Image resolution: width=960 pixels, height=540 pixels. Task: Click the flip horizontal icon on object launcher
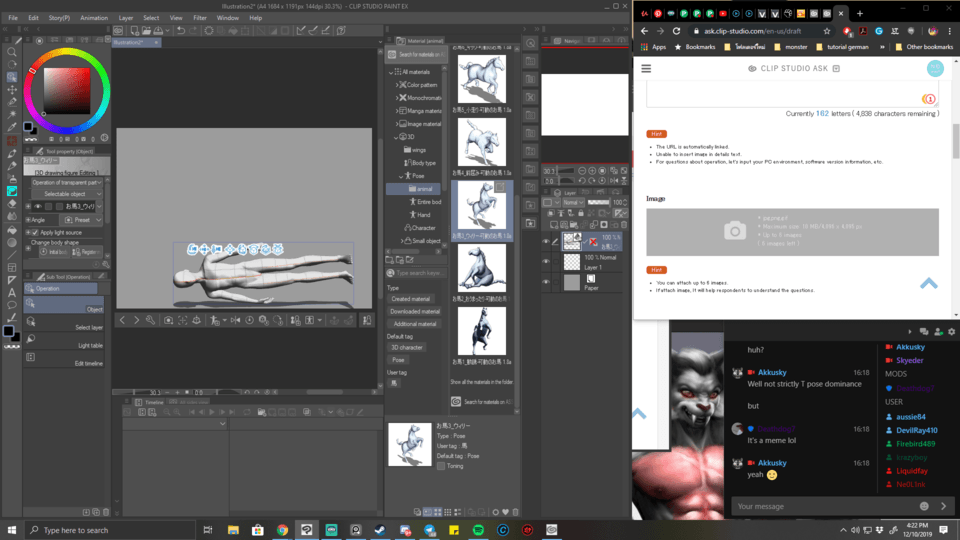[x=236, y=320]
